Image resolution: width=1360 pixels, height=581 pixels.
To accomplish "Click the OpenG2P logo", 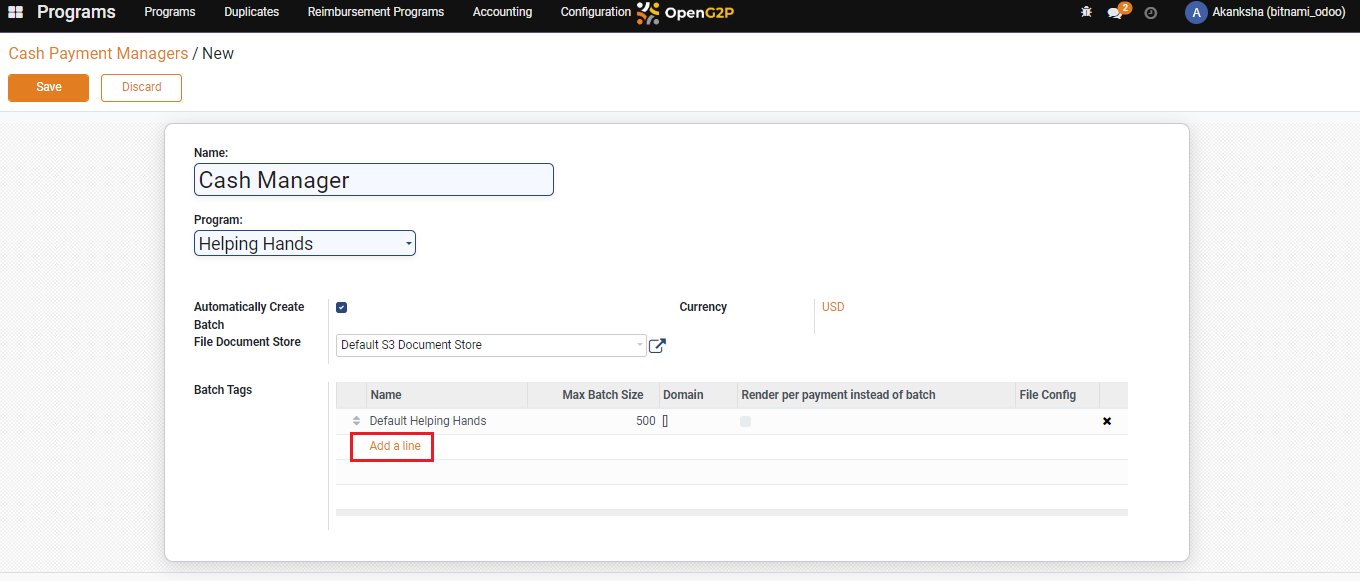I will tap(685, 13).
